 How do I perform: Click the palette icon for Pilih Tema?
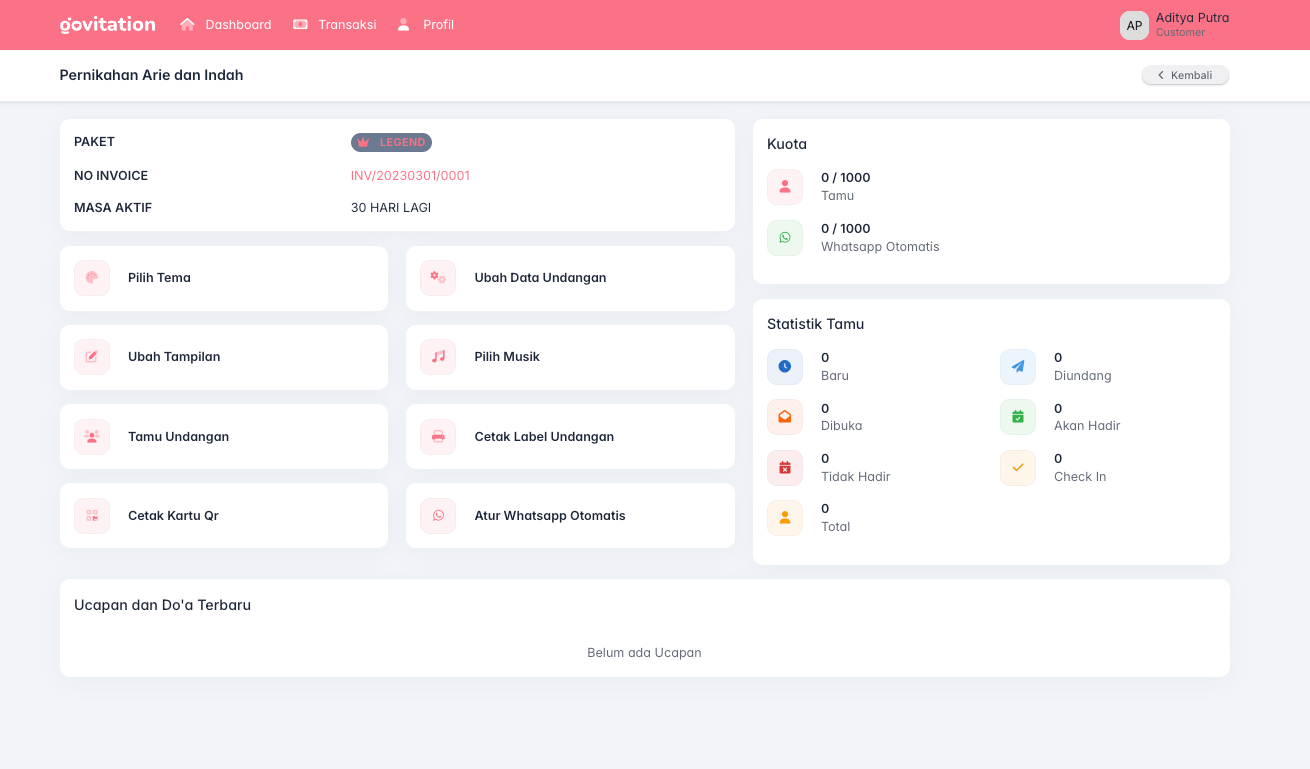(x=92, y=278)
